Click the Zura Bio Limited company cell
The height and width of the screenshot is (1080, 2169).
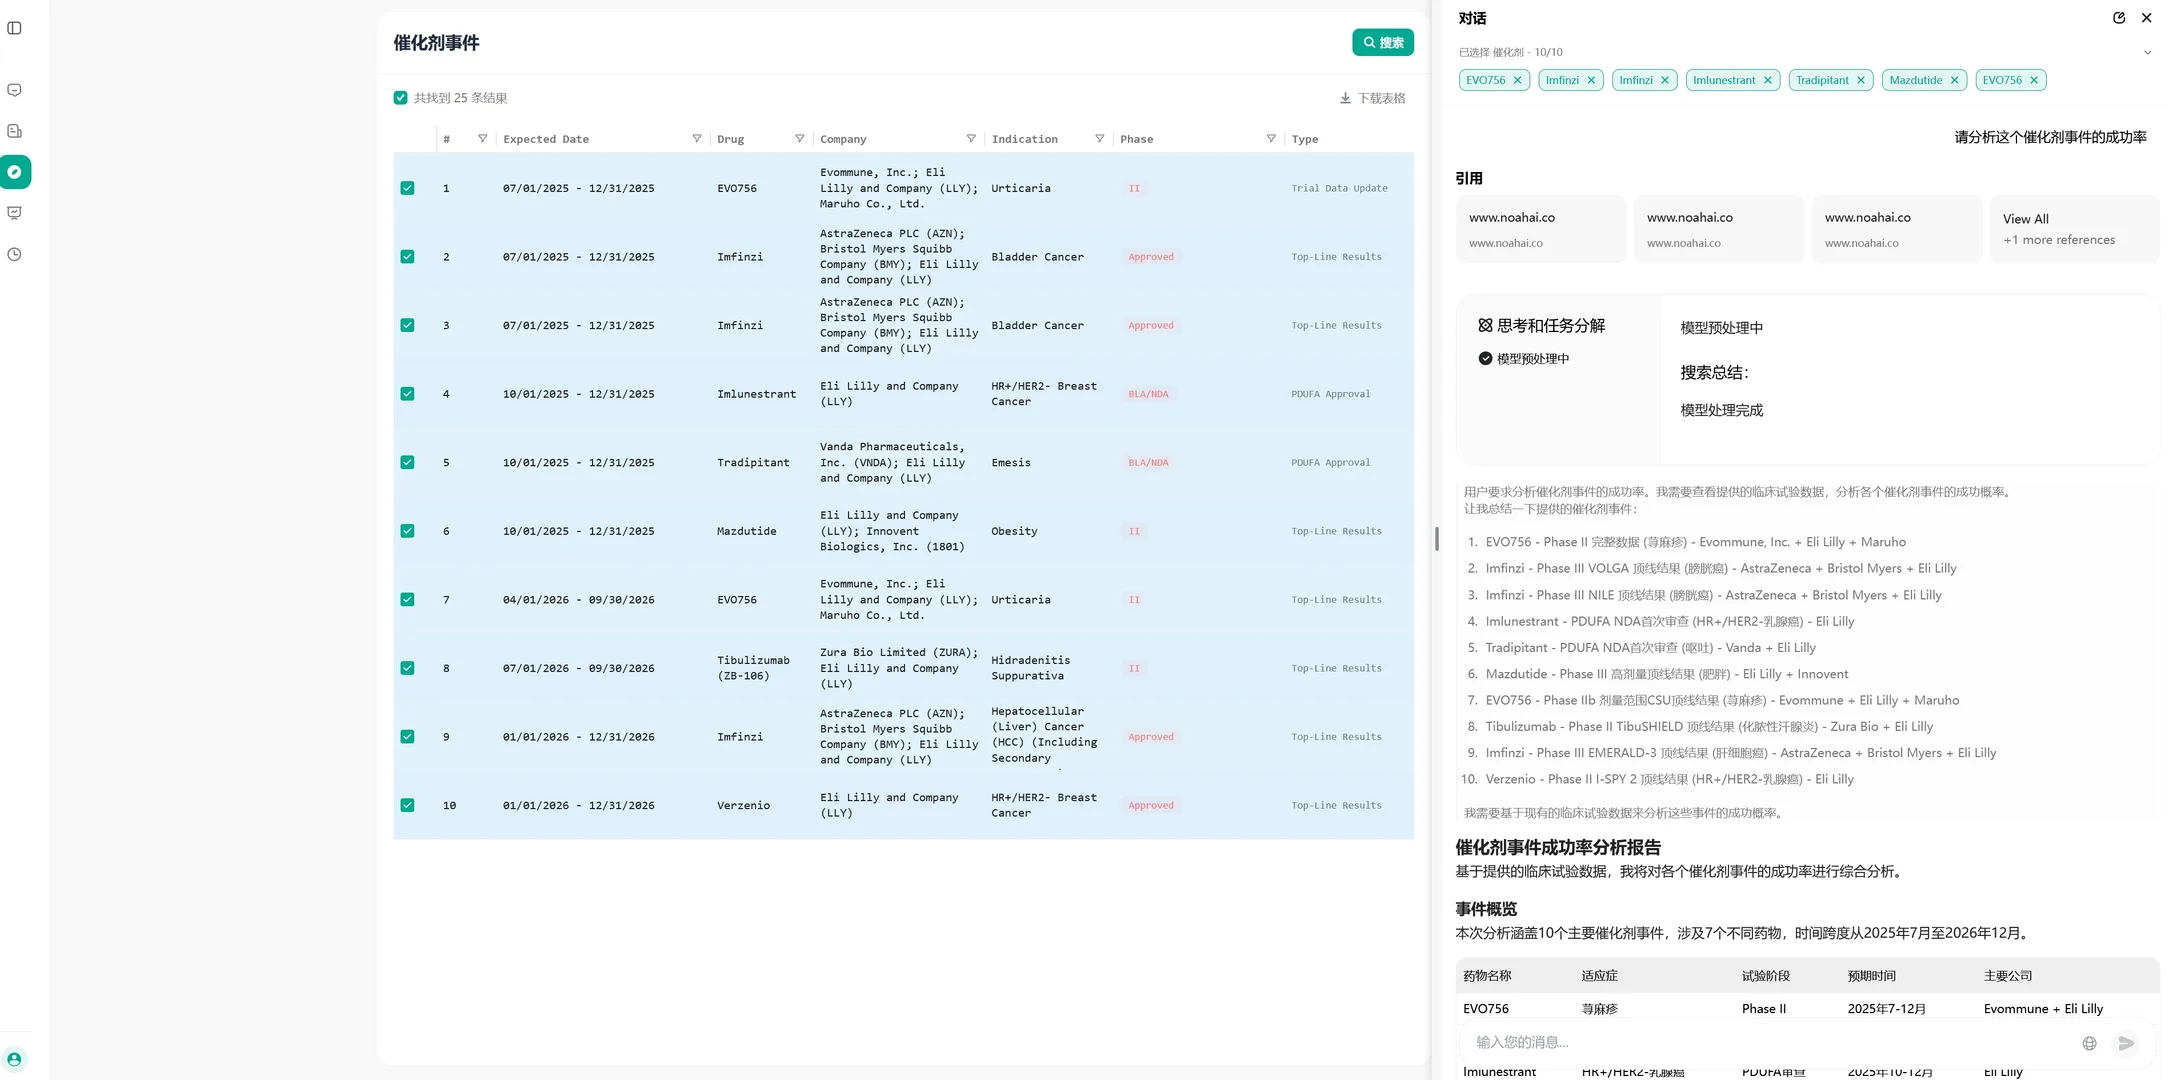[x=899, y=668]
